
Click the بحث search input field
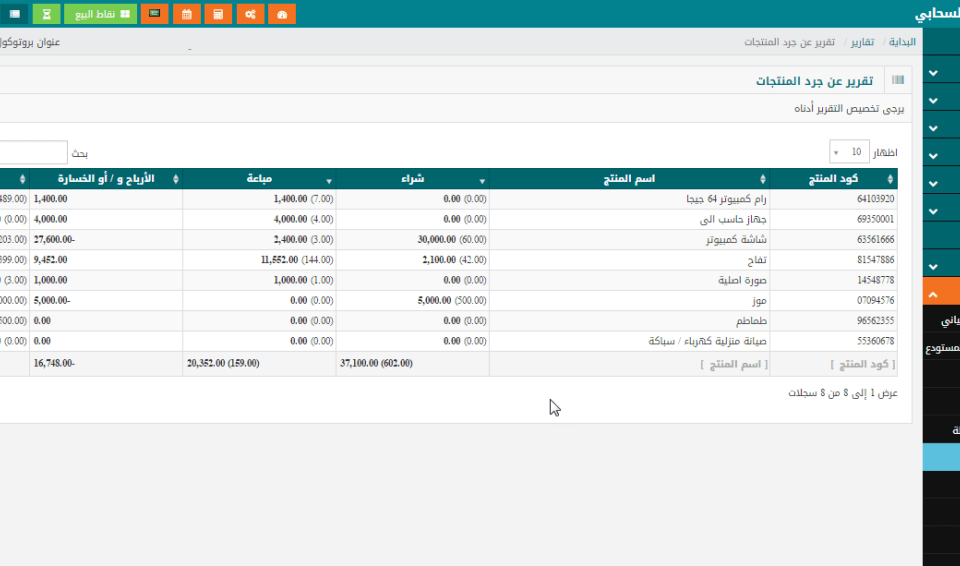point(30,152)
